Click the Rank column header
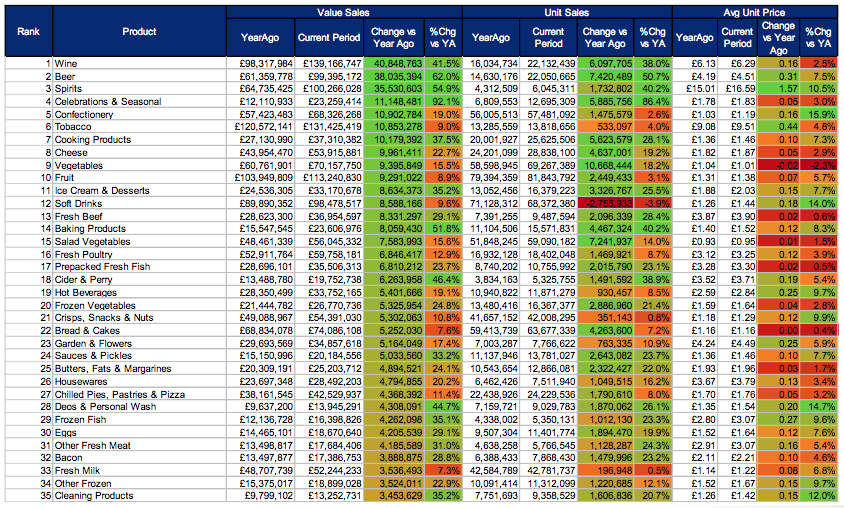 (29, 31)
